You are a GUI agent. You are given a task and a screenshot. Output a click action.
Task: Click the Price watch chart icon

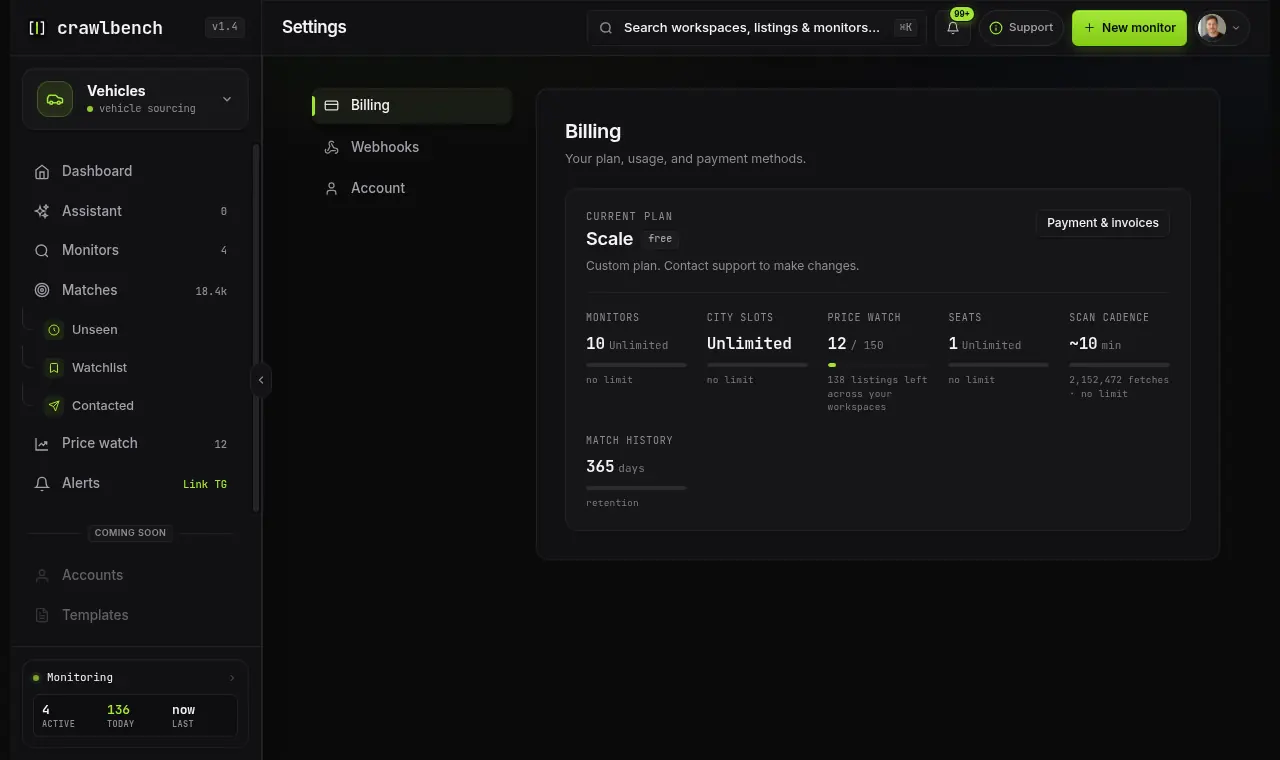pos(42,444)
